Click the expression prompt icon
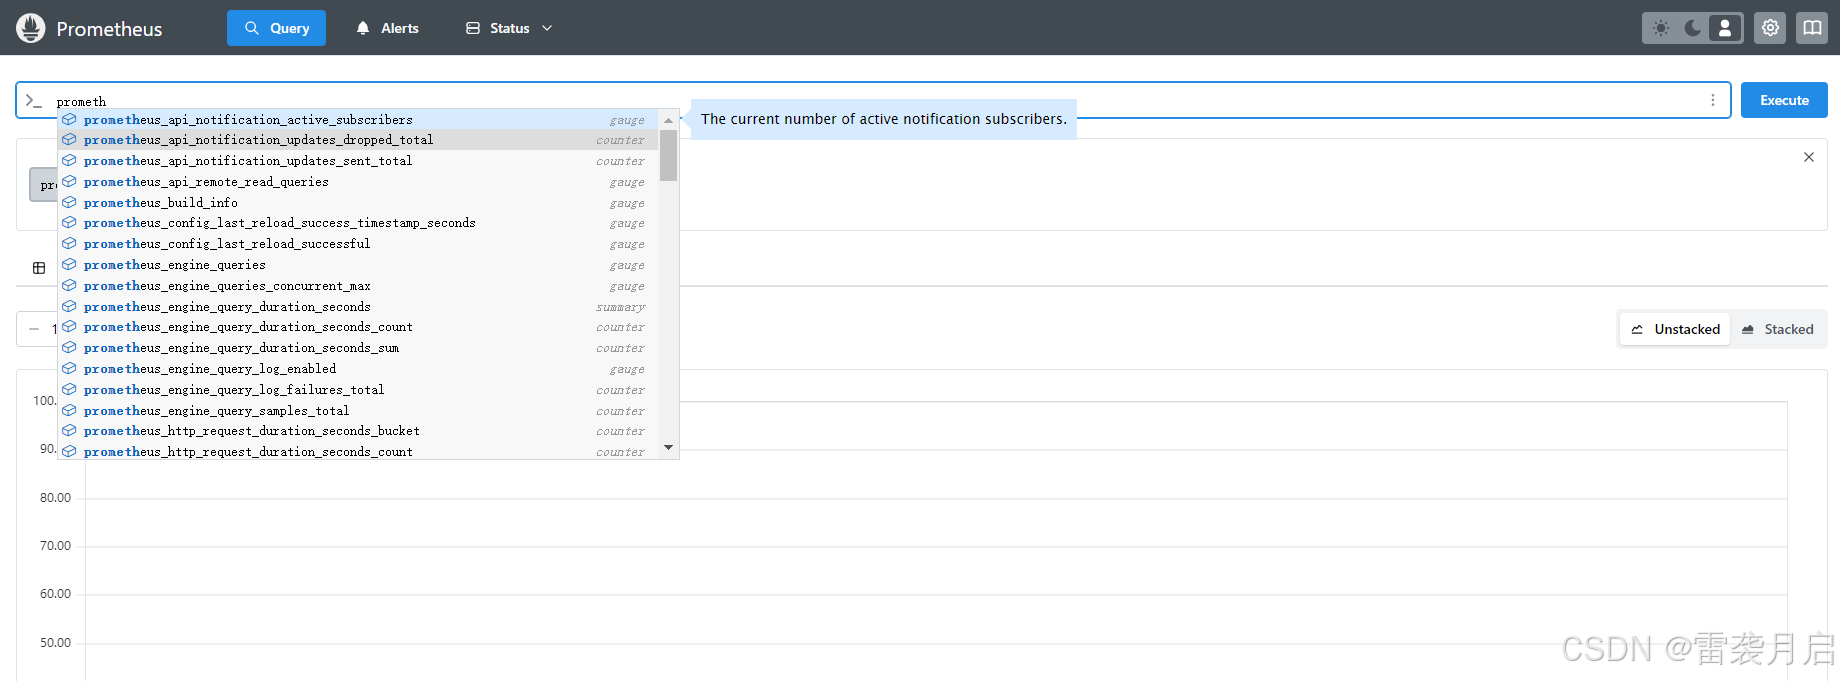Screen dimensions: 1840x681 34,100
